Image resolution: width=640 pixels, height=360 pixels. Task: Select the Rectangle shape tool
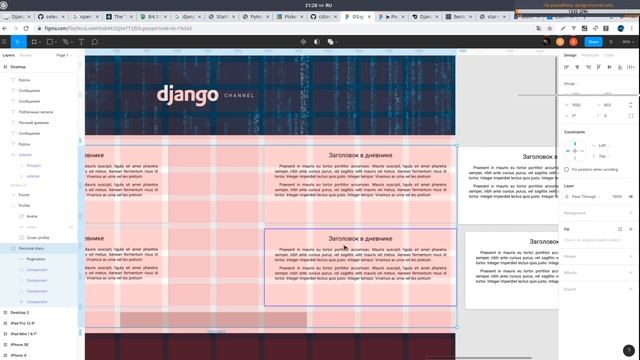49,42
